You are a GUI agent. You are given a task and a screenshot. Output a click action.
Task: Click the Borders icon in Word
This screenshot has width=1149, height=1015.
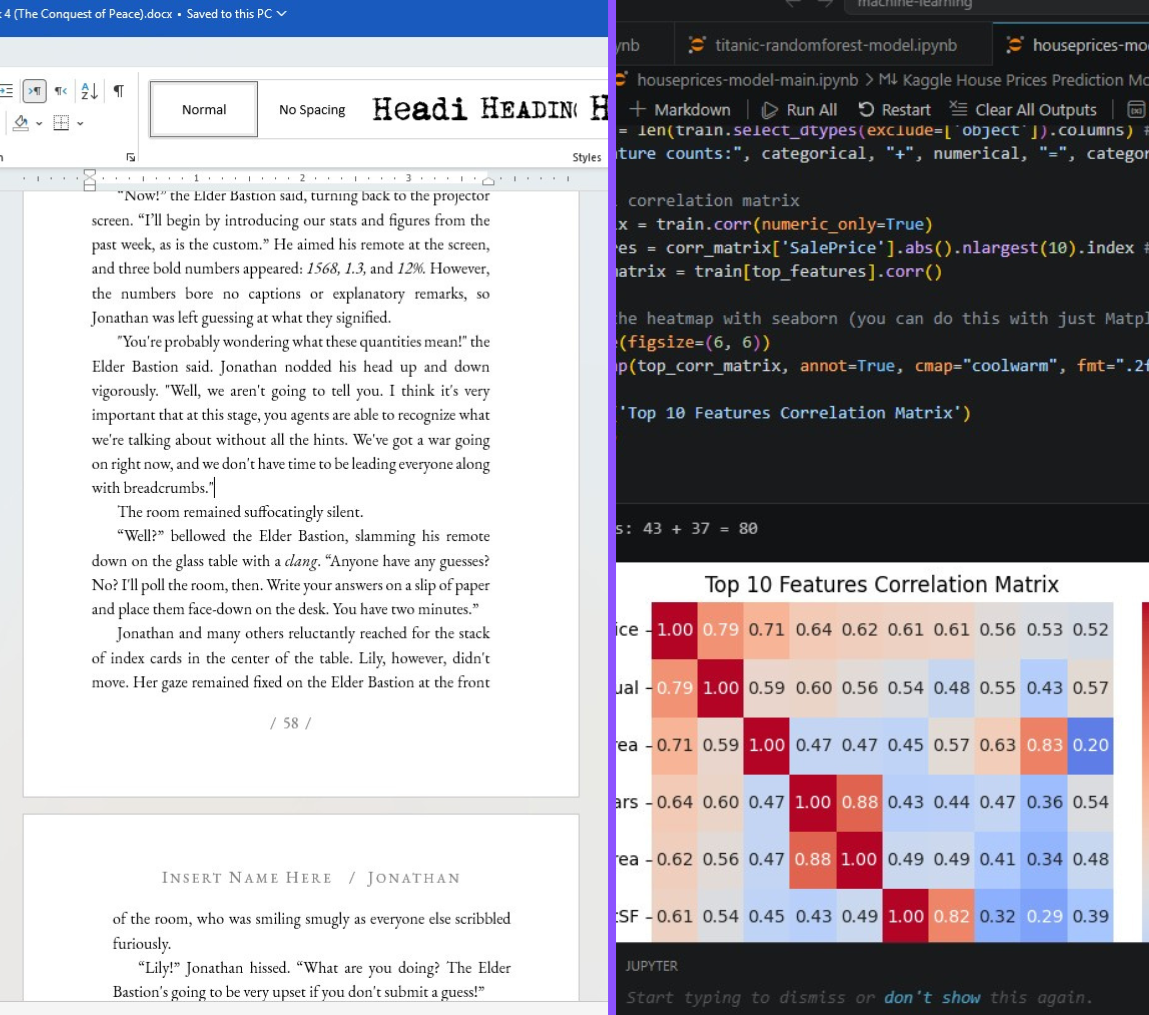(62, 123)
